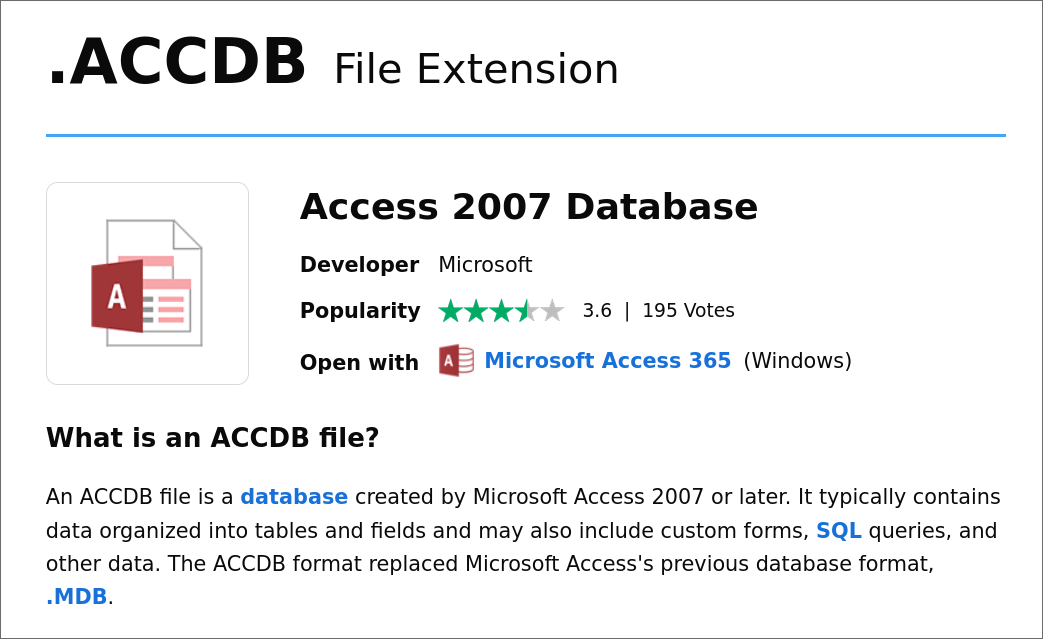Click the ACCDB file type icon

coord(147,283)
